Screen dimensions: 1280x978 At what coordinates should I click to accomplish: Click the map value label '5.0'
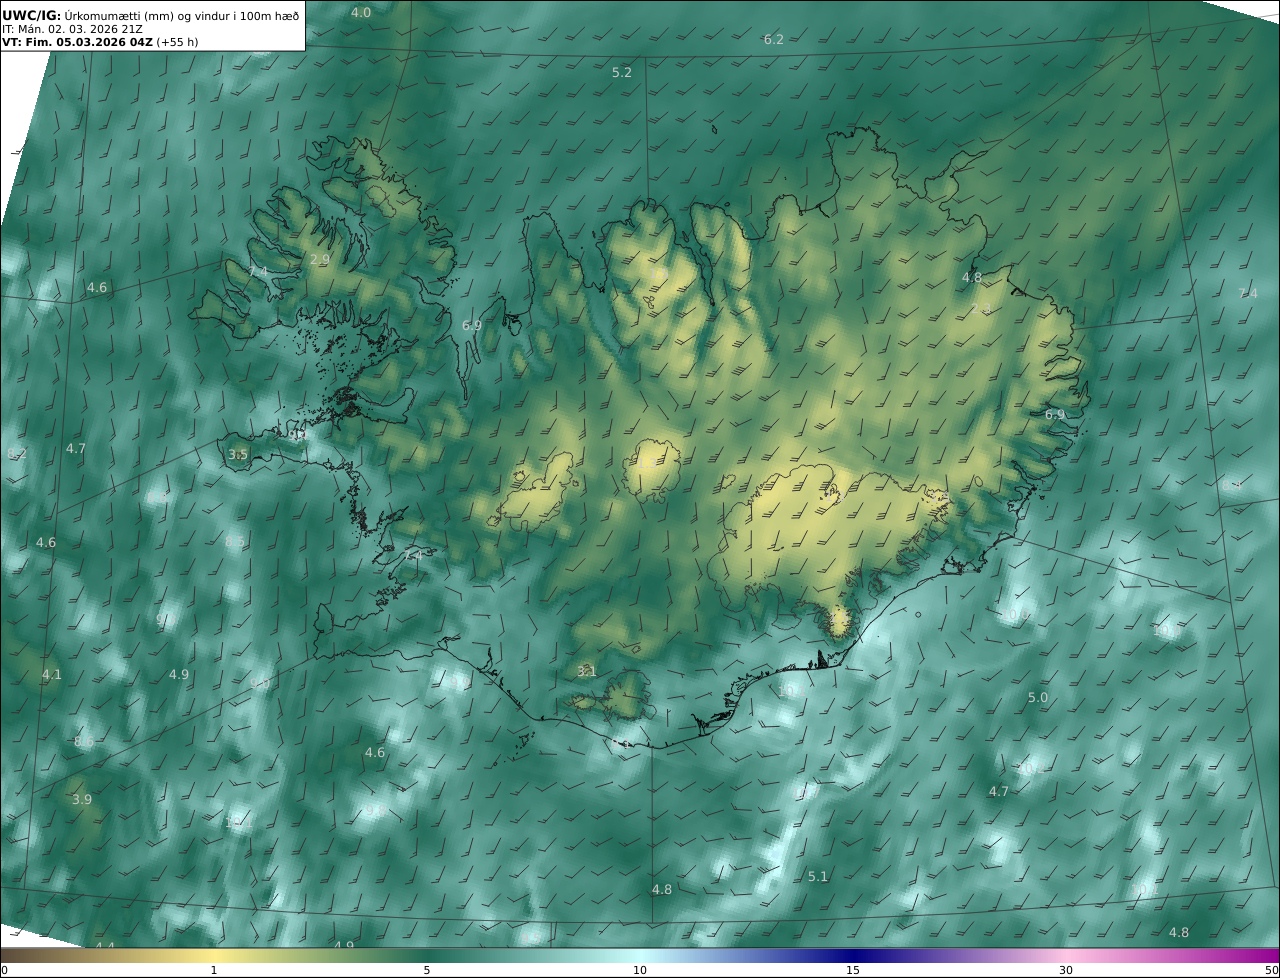[x=1038, y=698]
